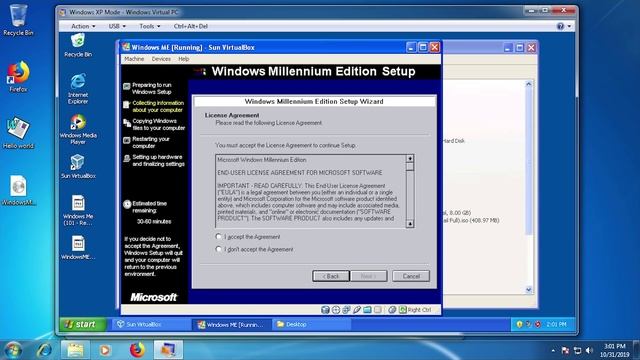Select 'I don't accept the Agreement' option
640x360 pixels.
218,249
